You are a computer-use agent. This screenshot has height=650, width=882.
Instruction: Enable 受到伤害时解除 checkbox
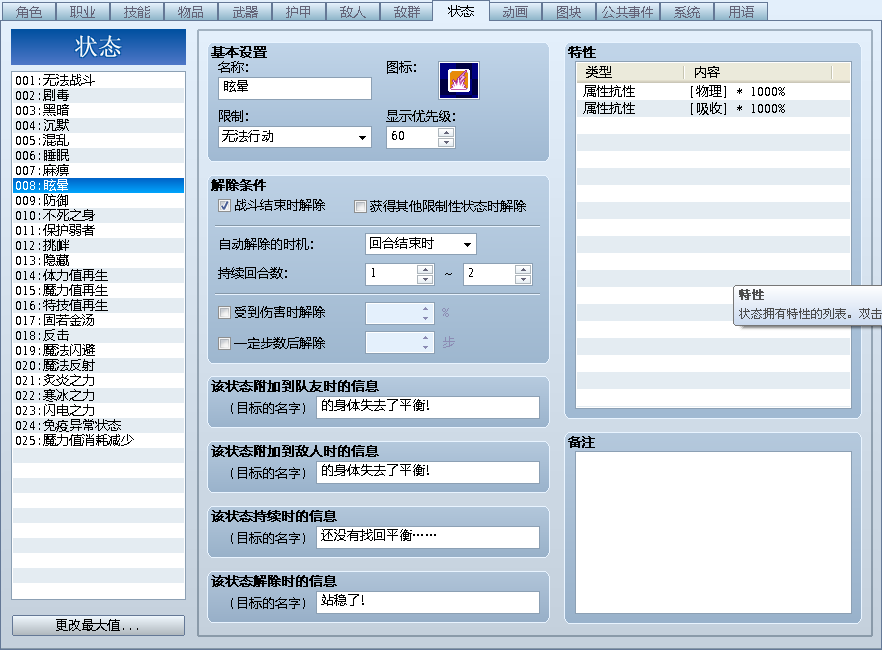(x=224, y=313)
